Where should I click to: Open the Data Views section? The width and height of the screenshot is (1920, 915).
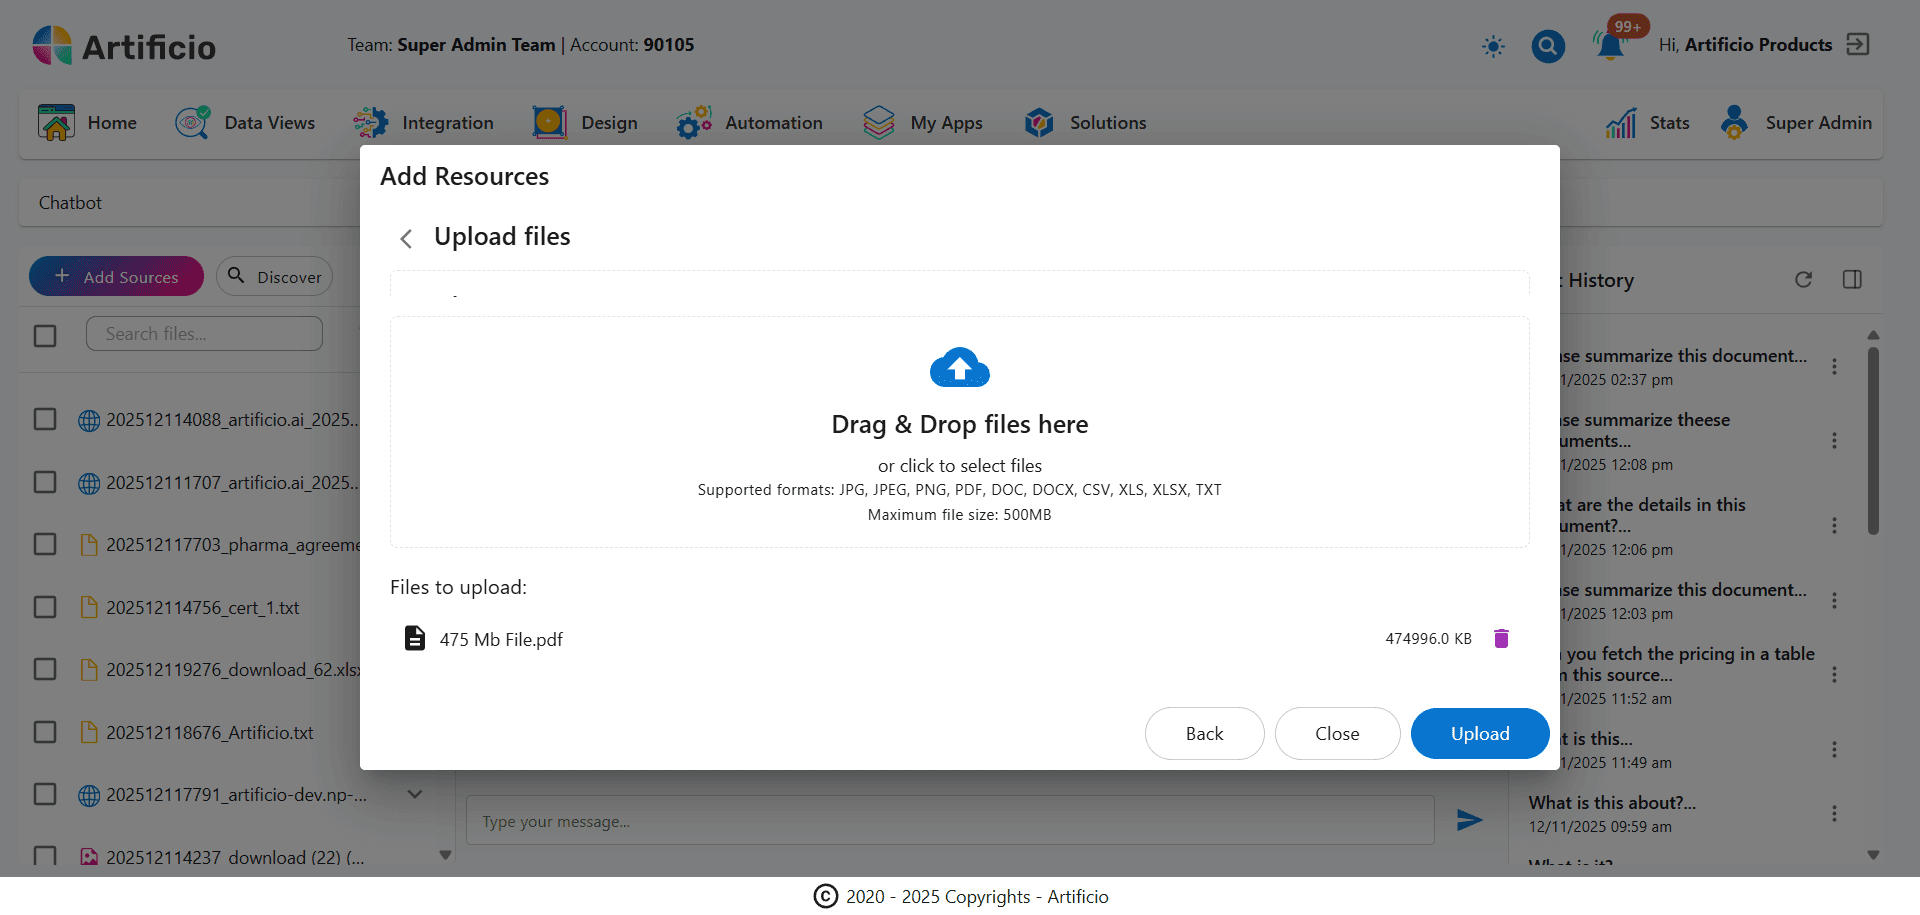click(x=247, y=122)
